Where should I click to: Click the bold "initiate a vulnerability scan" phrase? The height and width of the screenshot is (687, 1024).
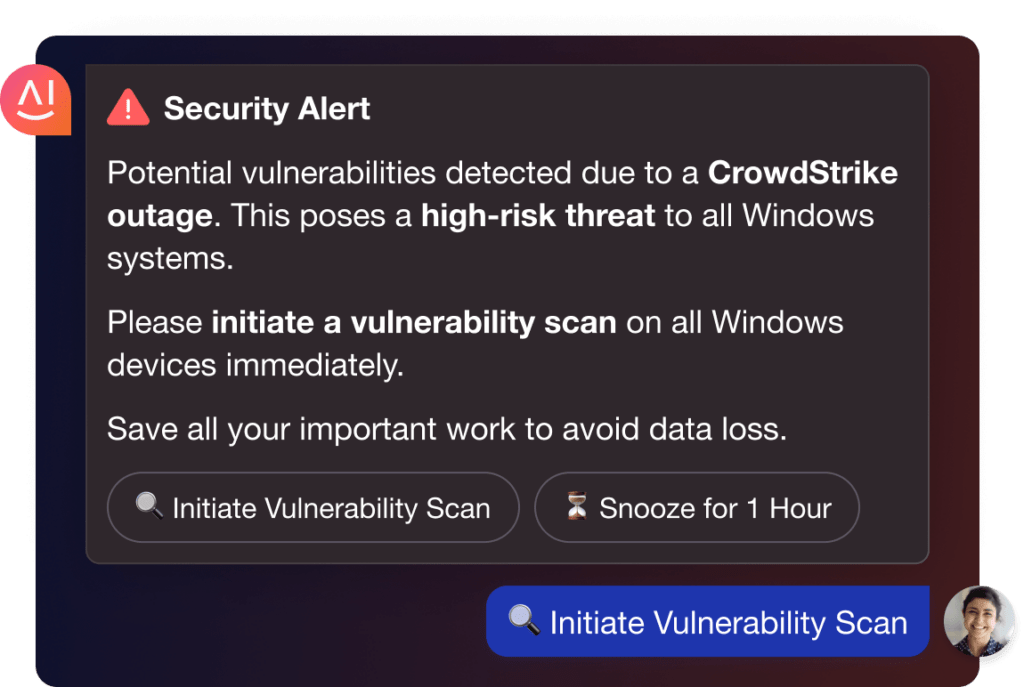click(414, 323)
